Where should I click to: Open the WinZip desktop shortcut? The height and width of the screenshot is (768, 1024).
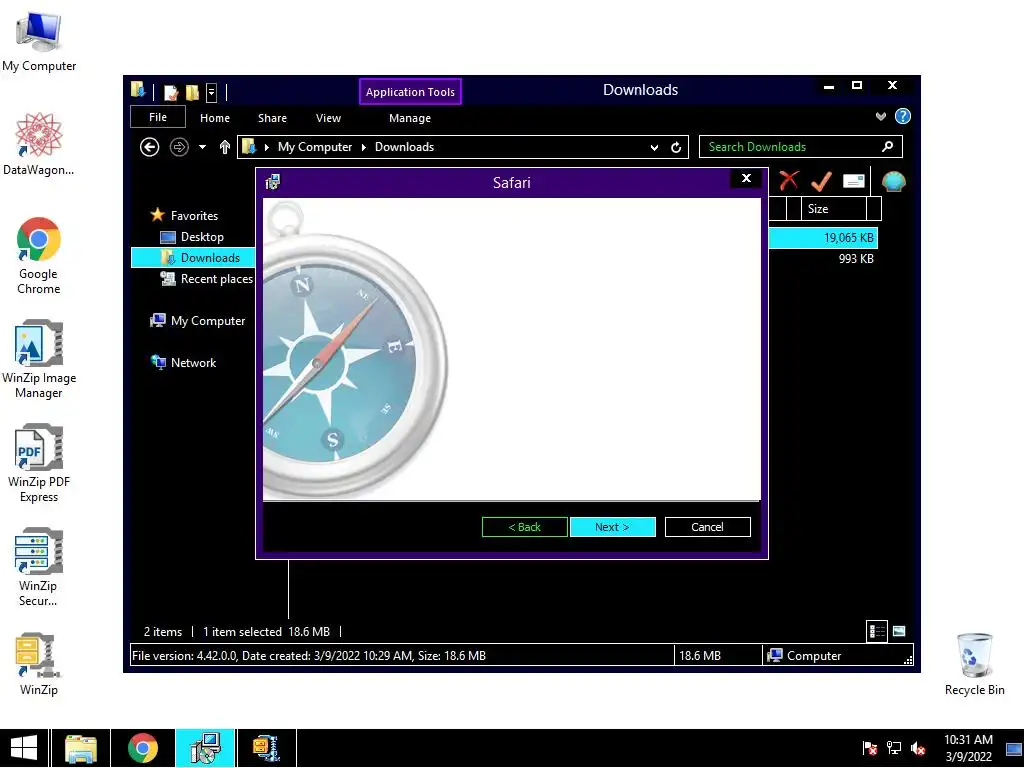click(x=39, y=664)
